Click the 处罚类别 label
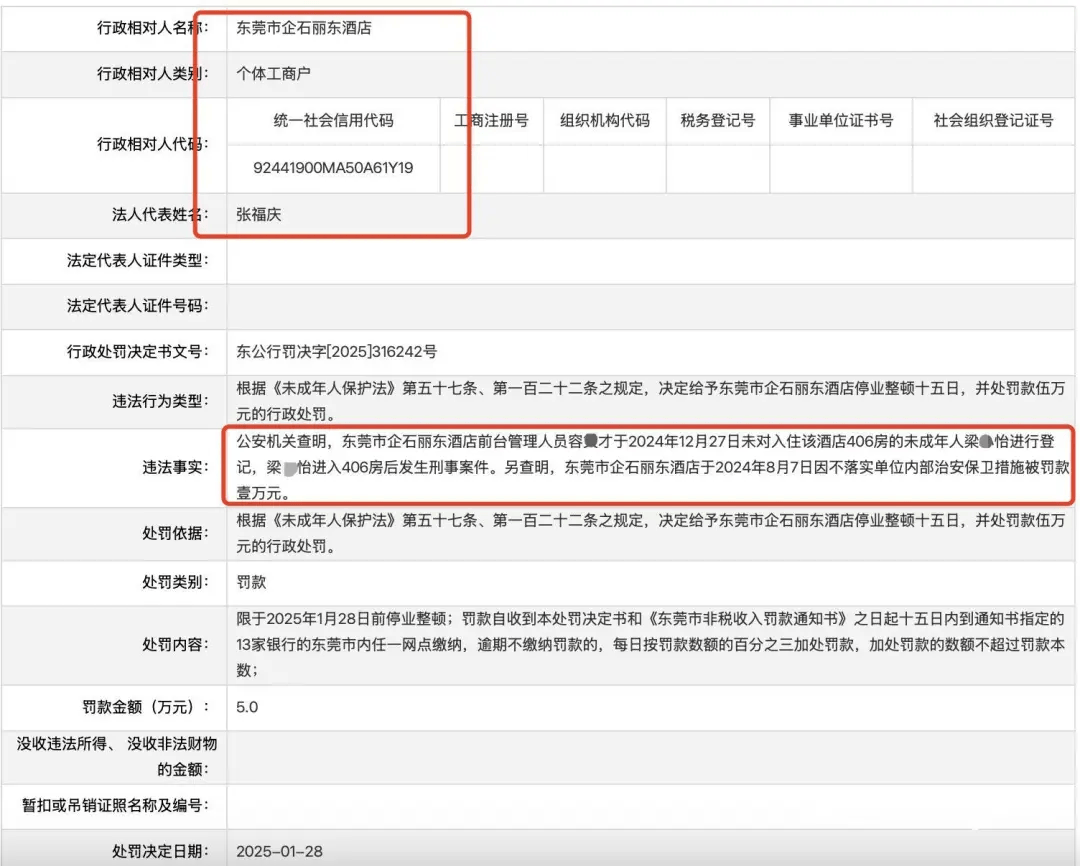1080x866 pixels. coord(175,583)
